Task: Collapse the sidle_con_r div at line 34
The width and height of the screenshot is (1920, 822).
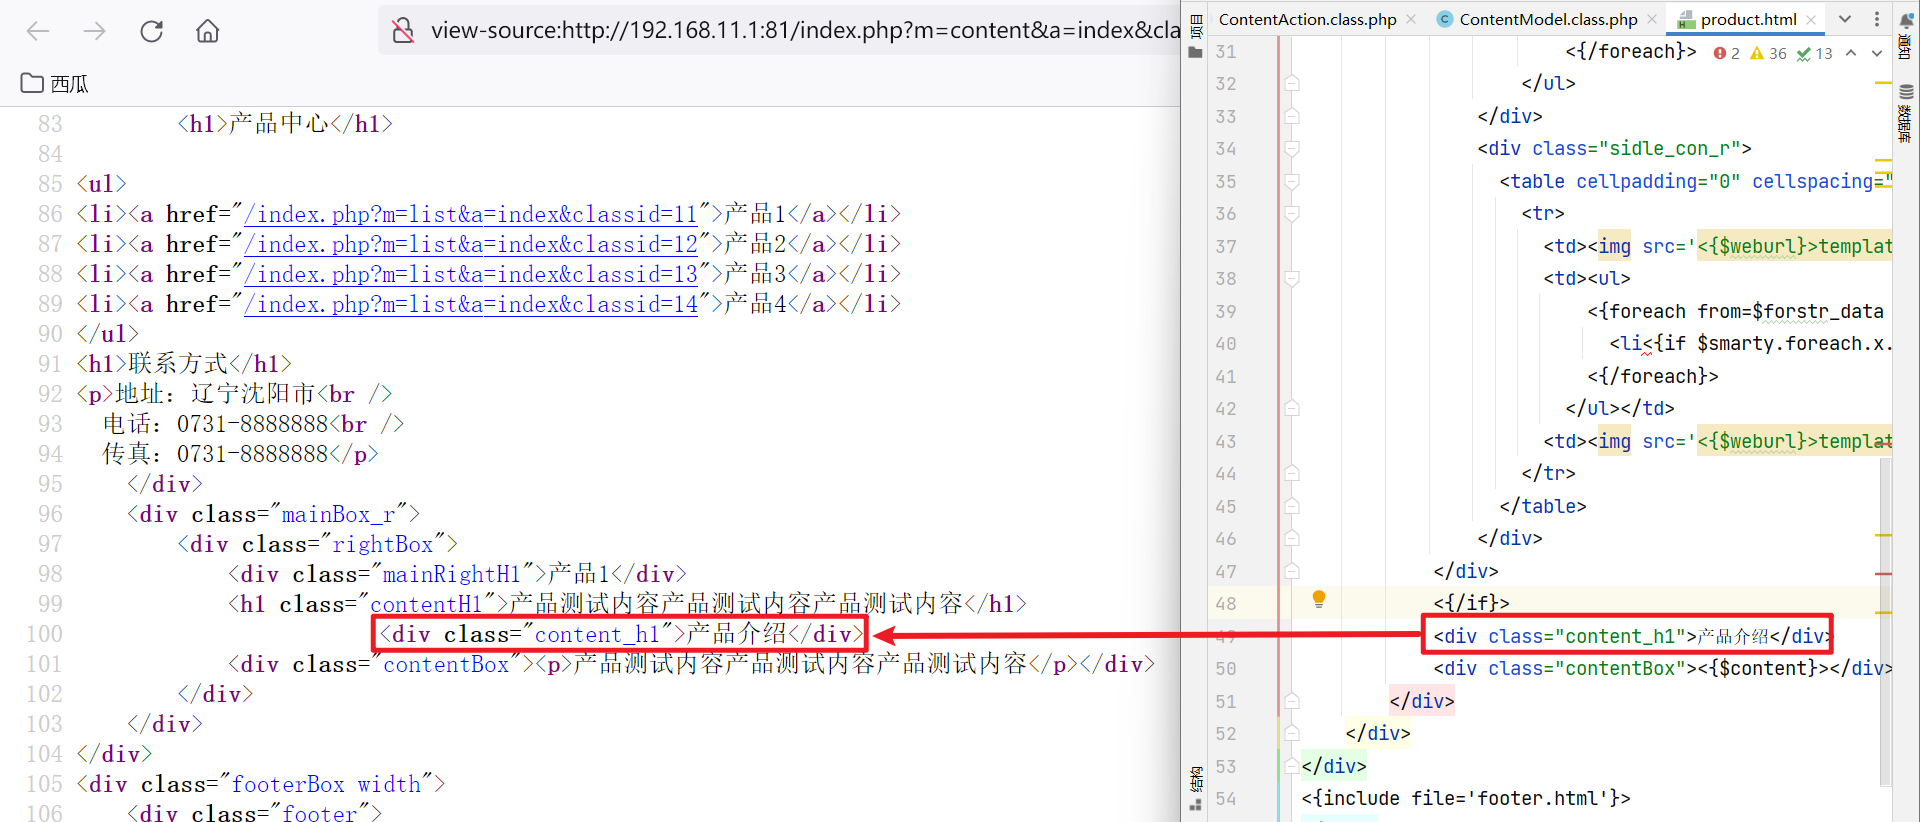Action: 1292,149
